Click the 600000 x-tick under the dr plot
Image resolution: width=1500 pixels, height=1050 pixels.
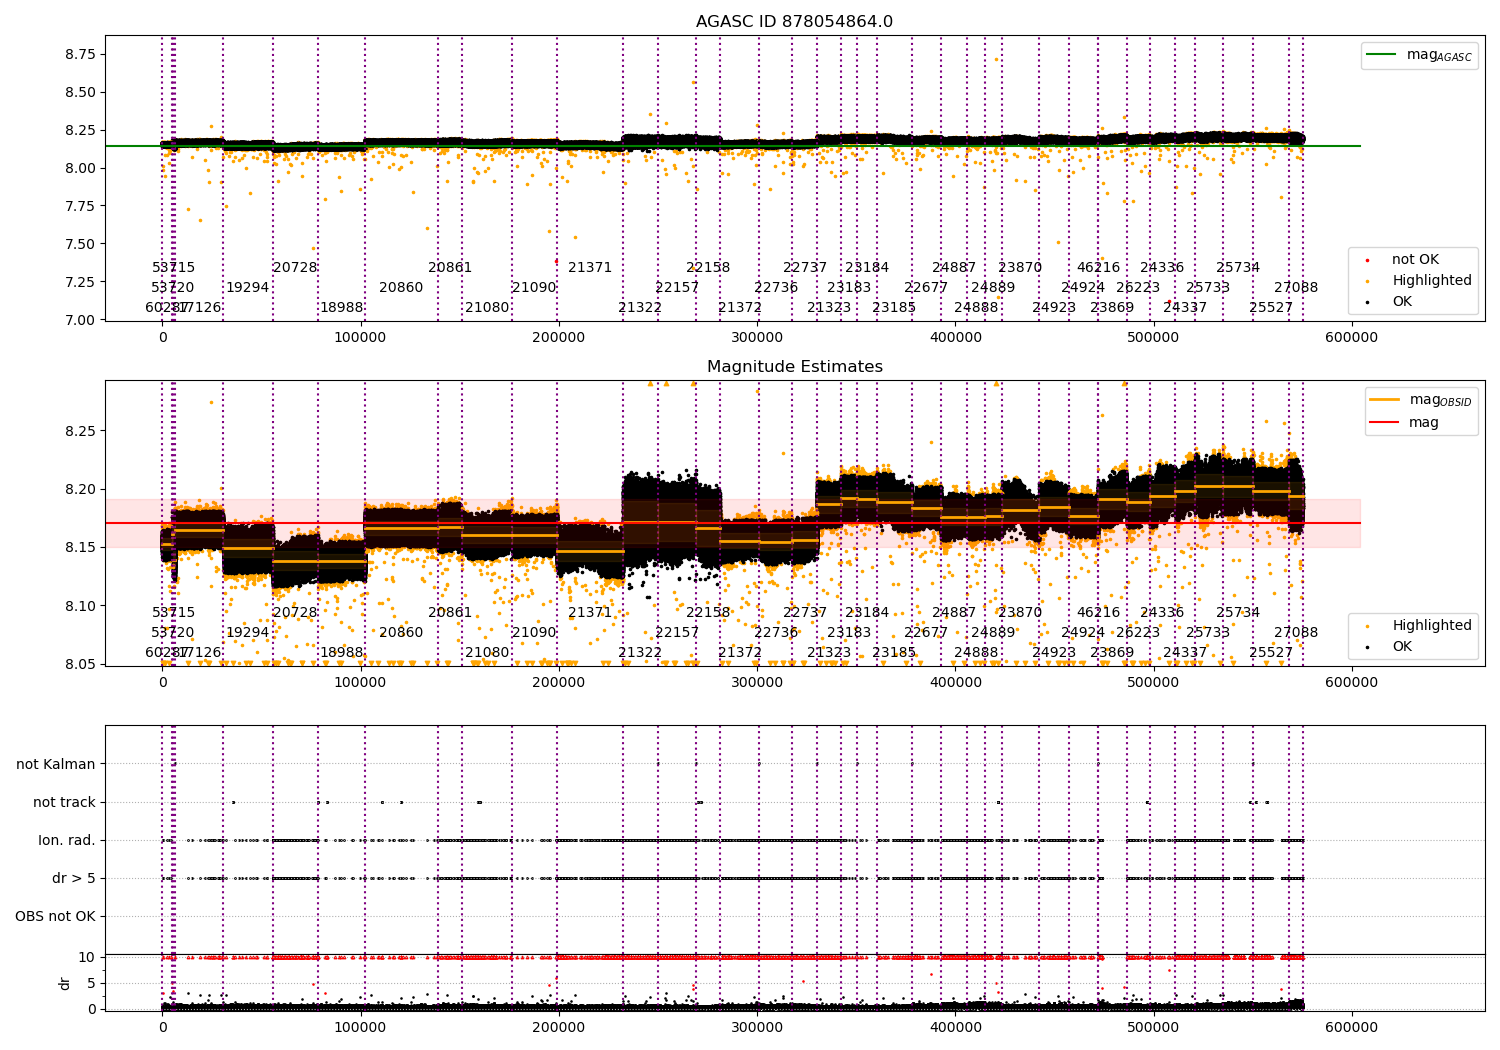1352,1027
